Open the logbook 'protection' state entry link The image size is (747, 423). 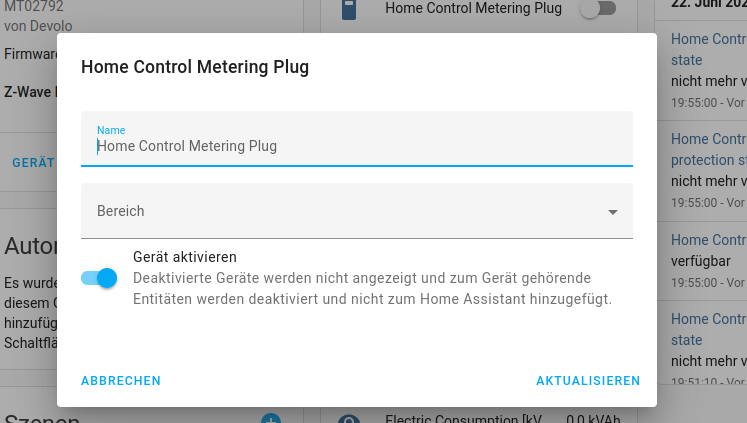(708, 149)
